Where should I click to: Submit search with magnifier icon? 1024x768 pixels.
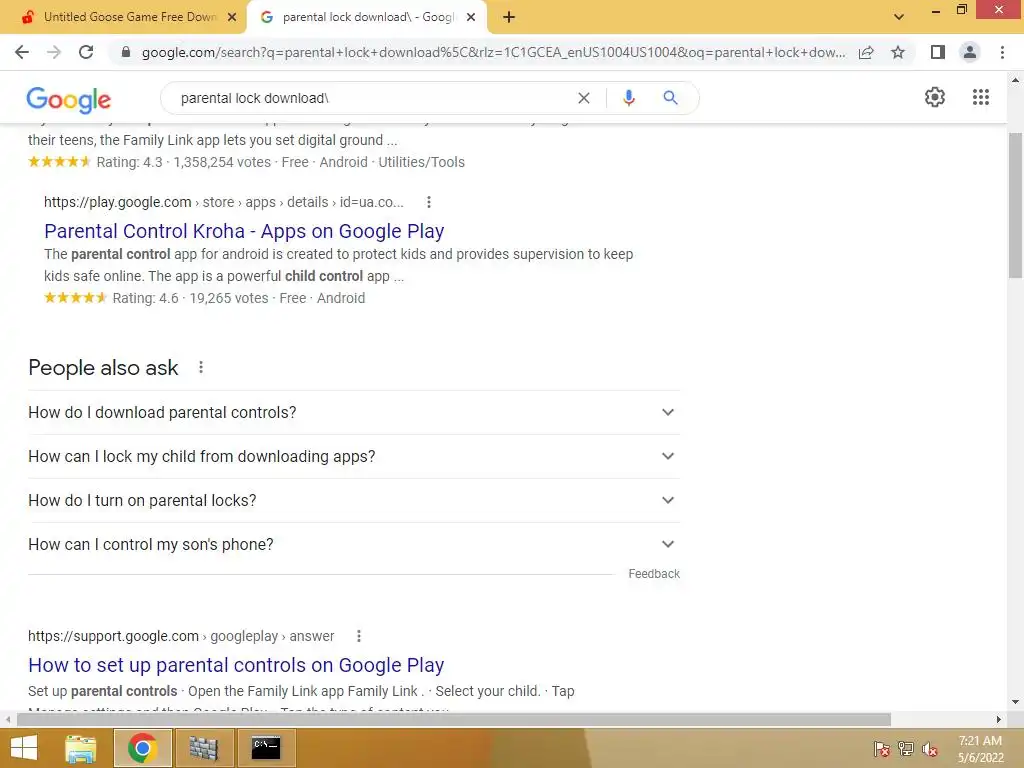(670, 98)
